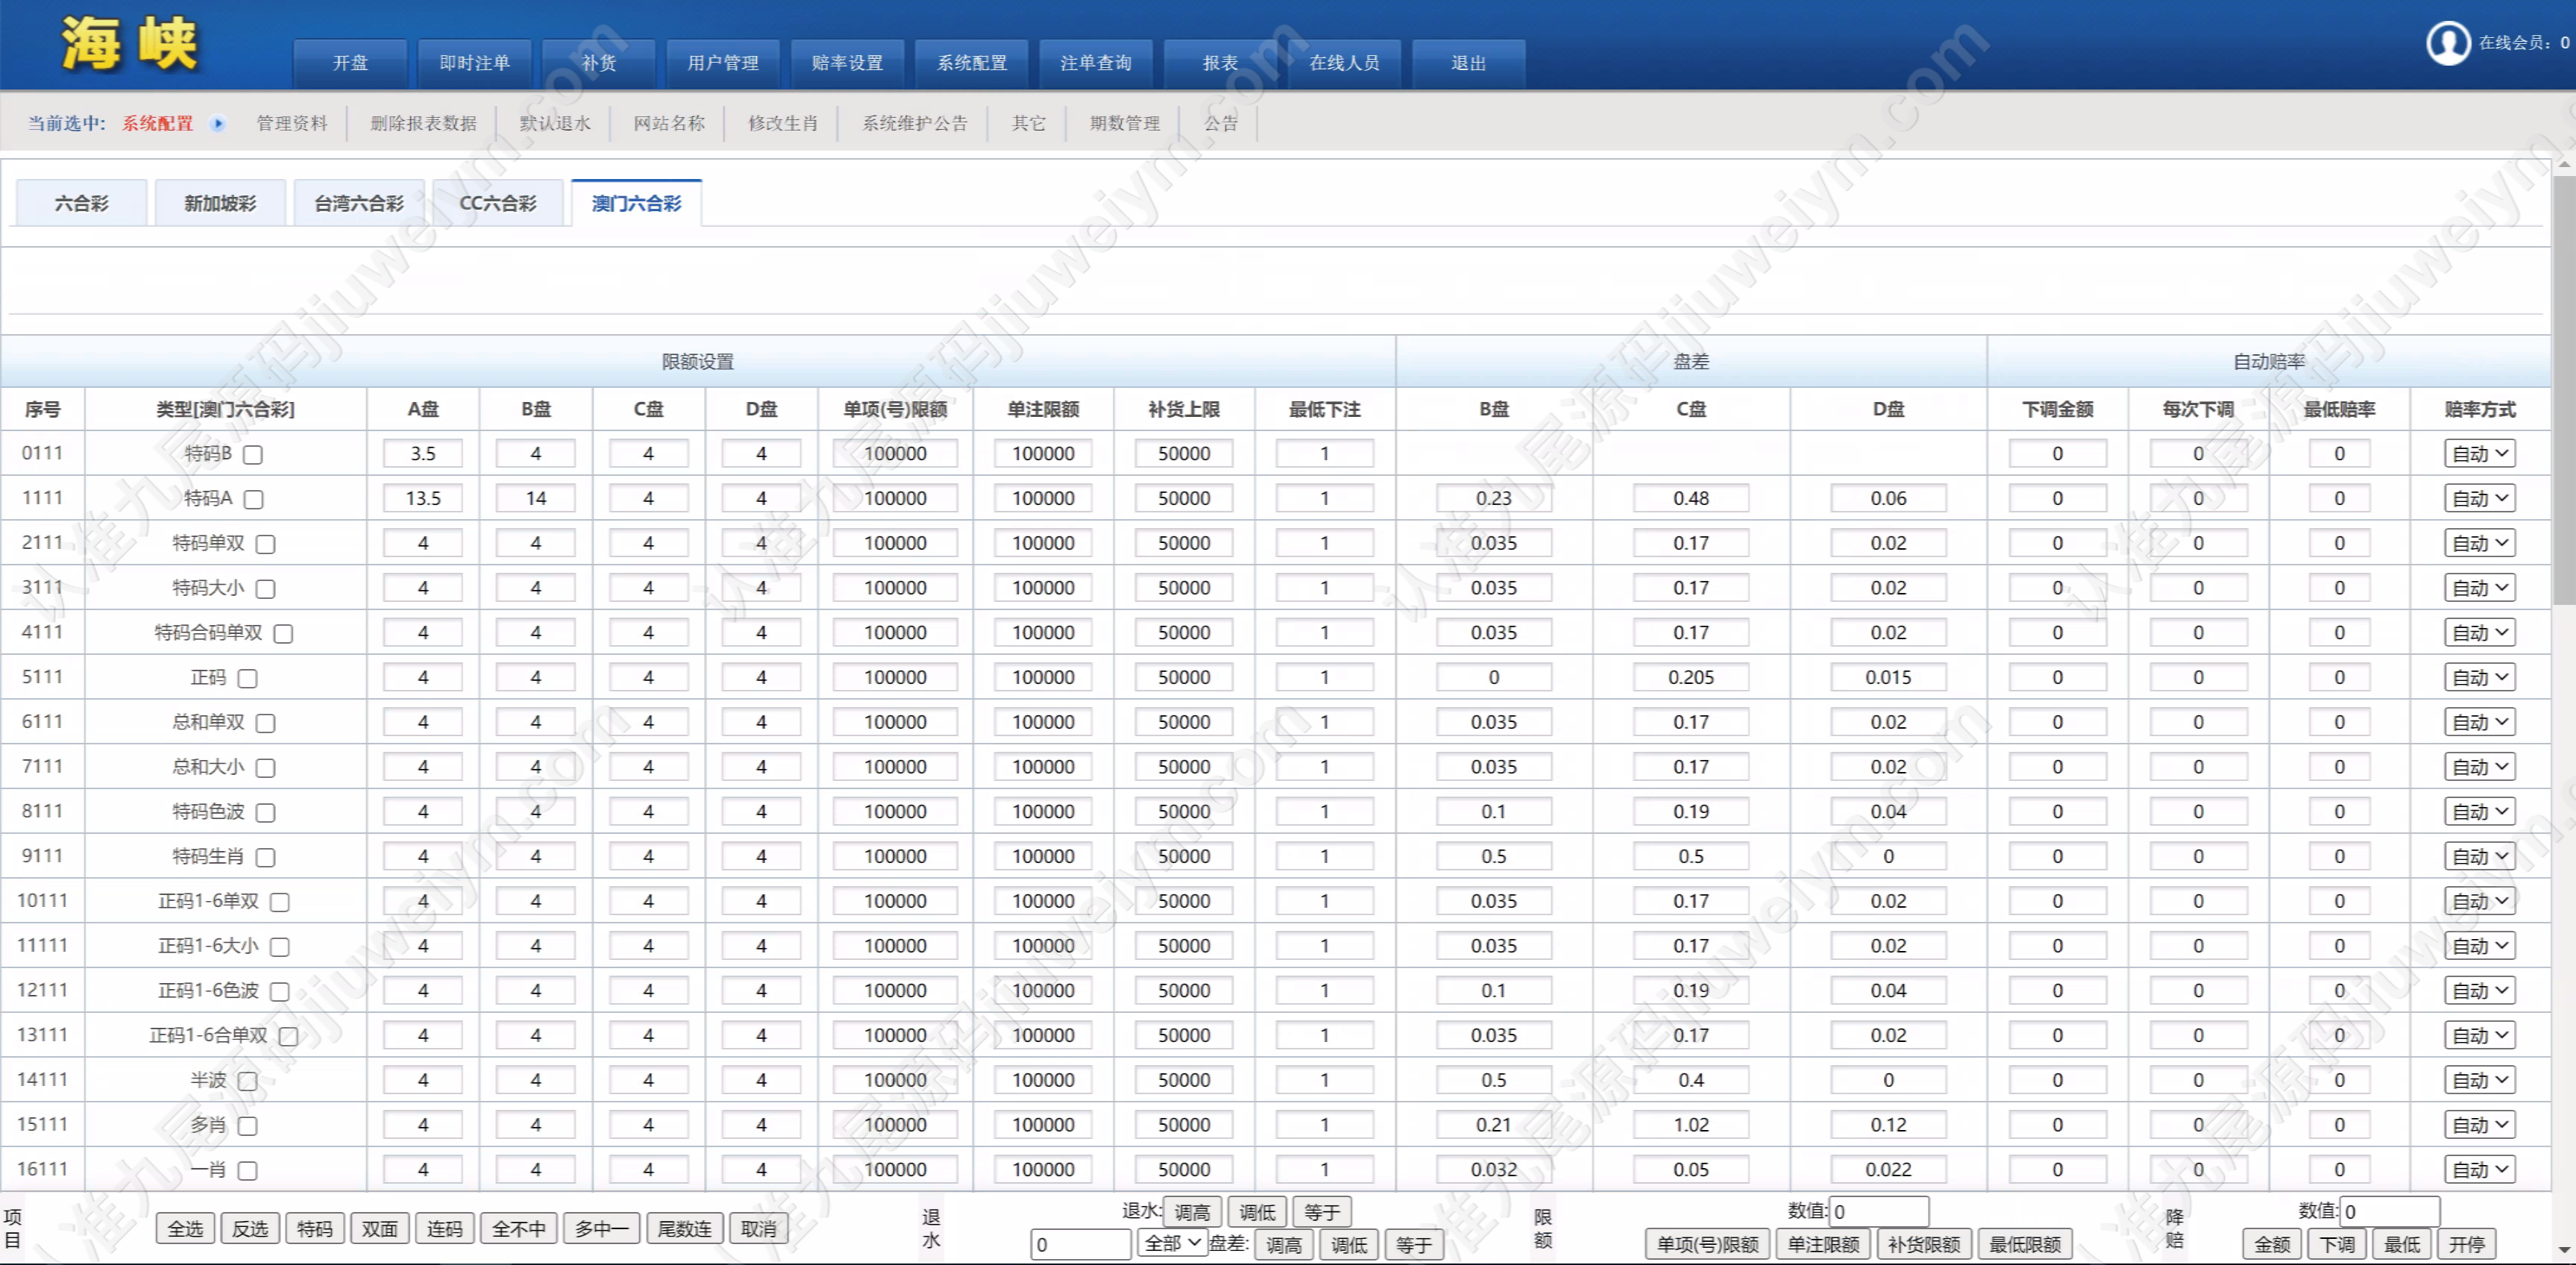Open the 用户管理 menu
Screen dimensions: 2576x1265
point(723,63)
